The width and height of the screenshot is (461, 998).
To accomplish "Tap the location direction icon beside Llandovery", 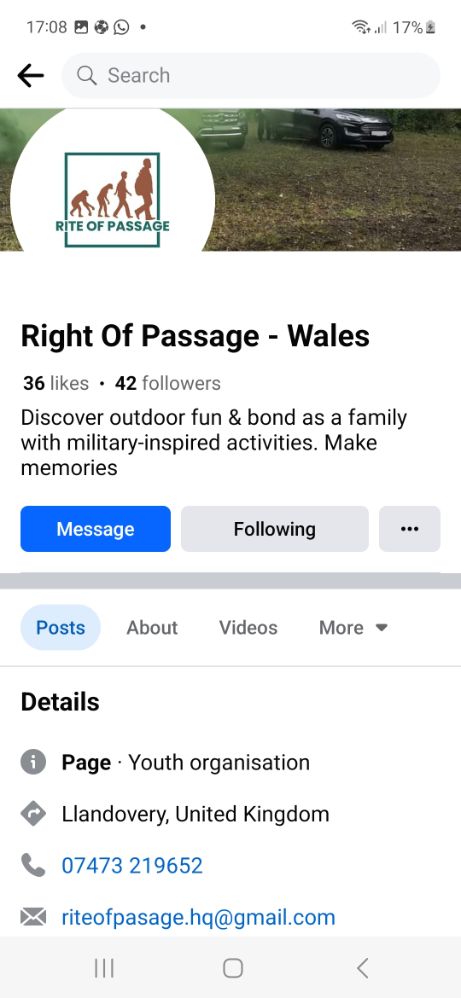I will click(x=33, y=813).
